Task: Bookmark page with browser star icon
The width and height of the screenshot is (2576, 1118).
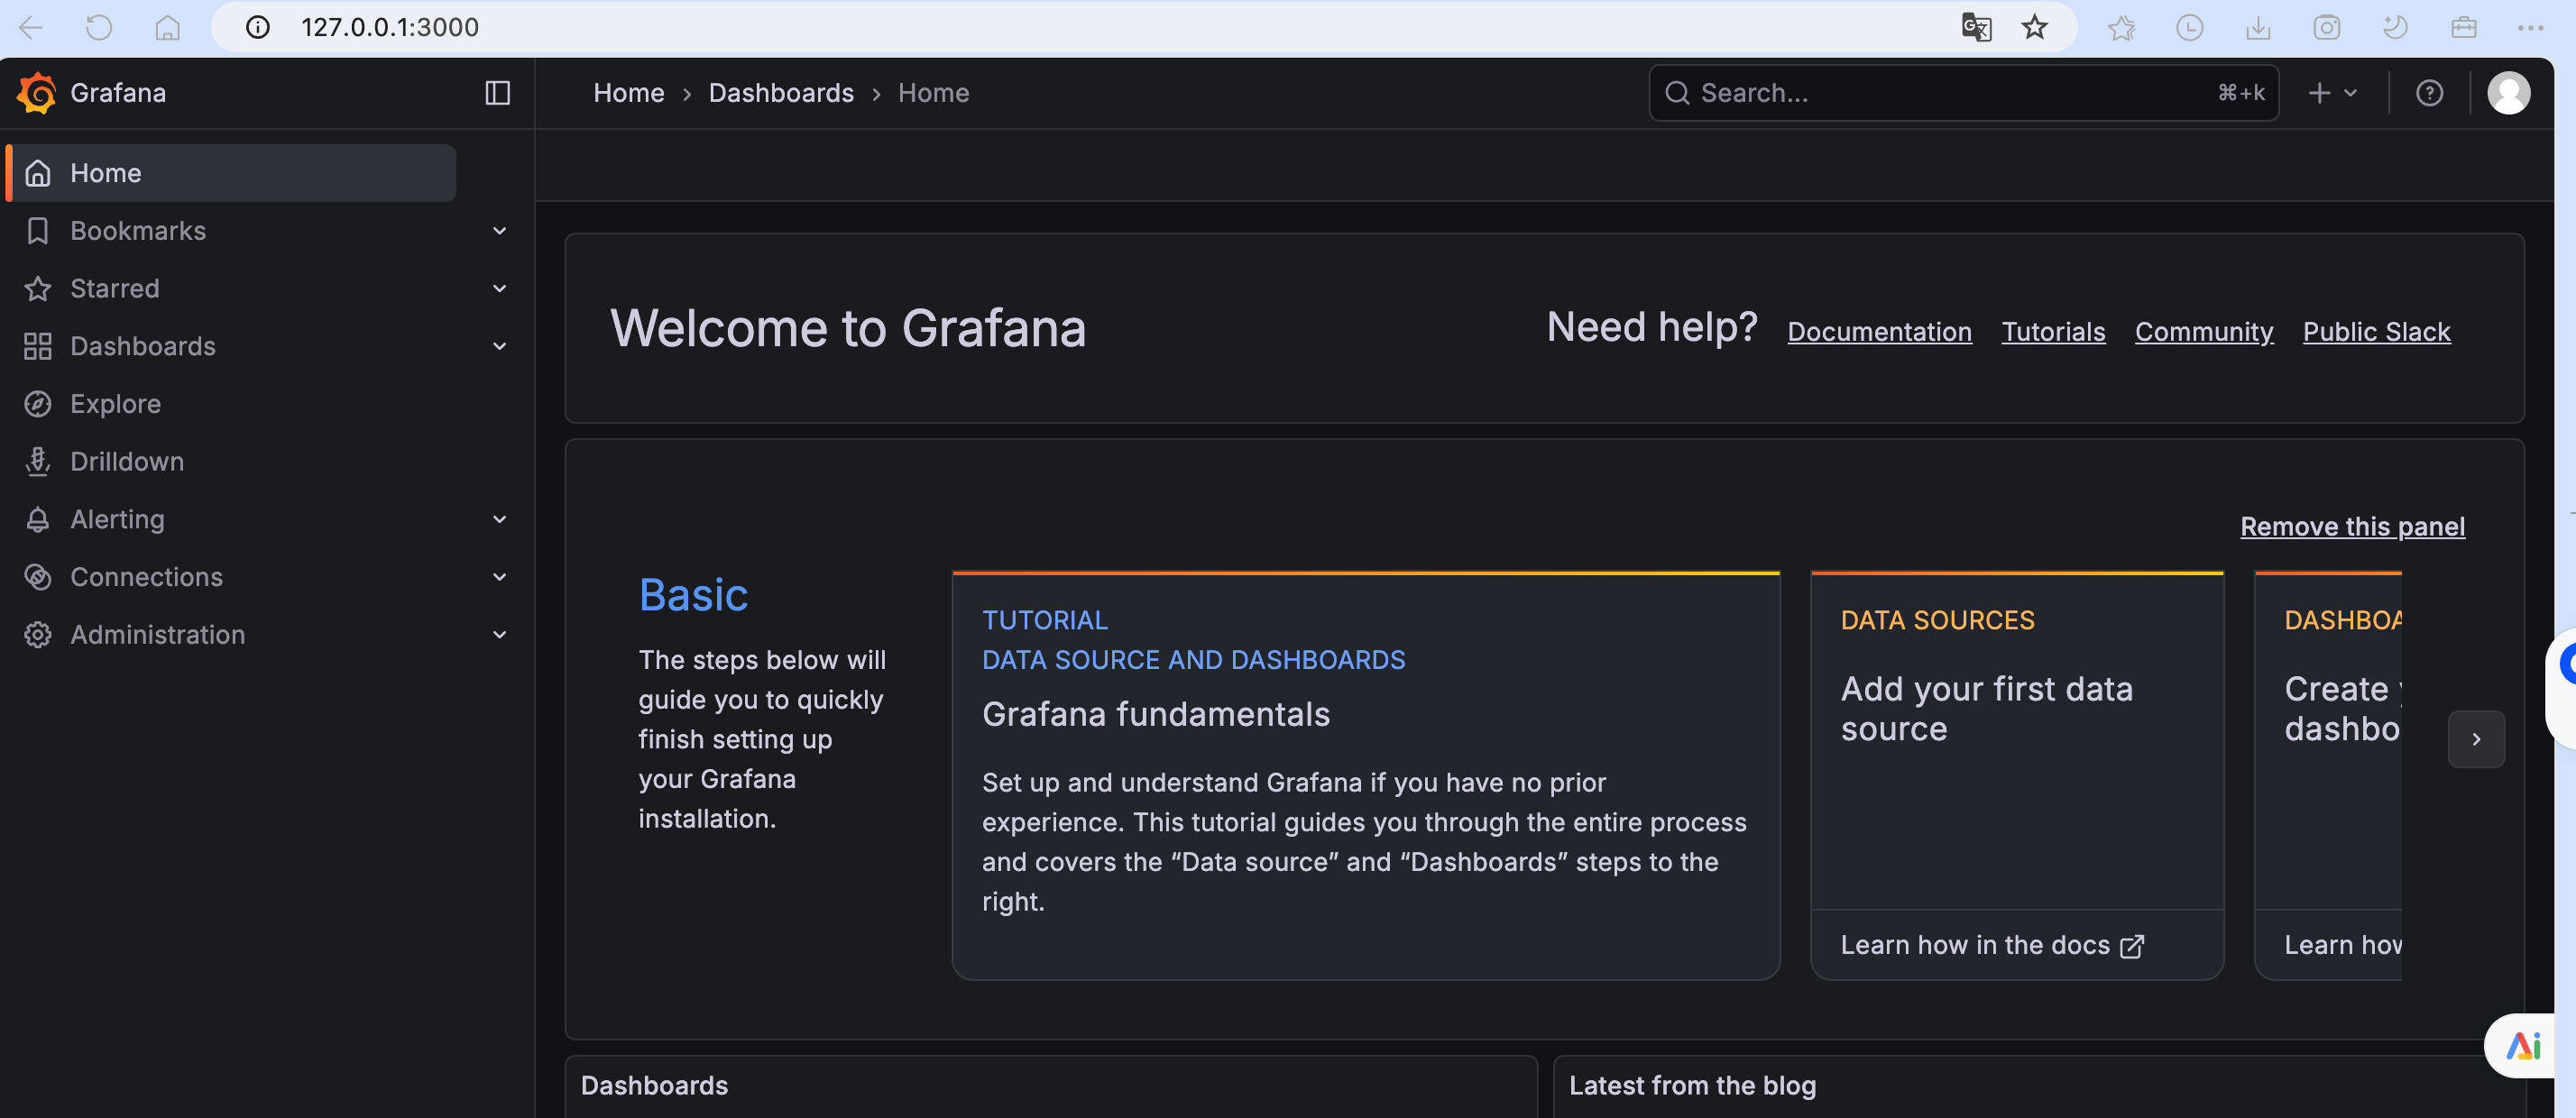Action: (x=2034, y=27)
